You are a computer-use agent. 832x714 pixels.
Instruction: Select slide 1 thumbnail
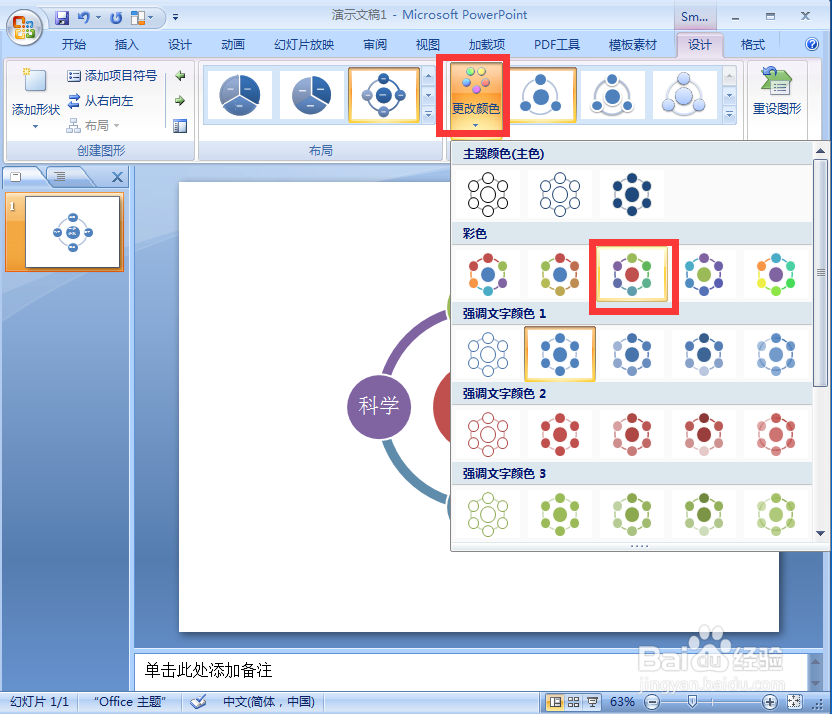coord(73,232)
